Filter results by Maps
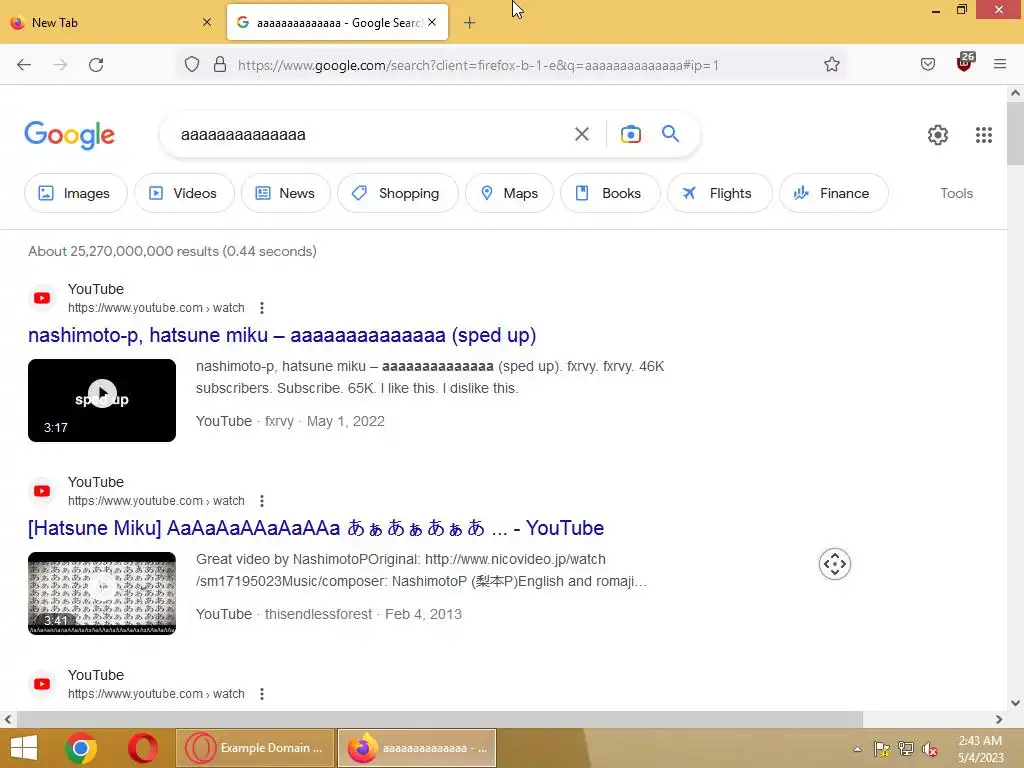This screenshot has height=768, width=1024. pos(509,193)
